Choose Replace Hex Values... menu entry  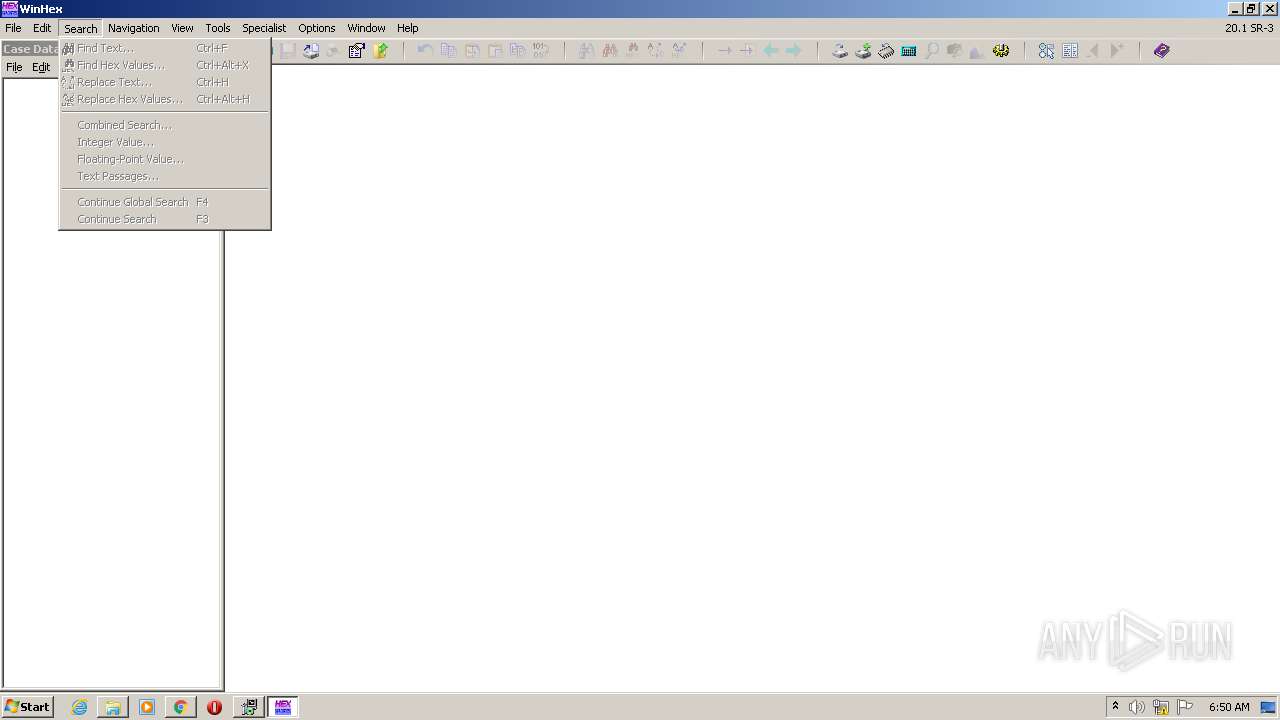(165, 99)
